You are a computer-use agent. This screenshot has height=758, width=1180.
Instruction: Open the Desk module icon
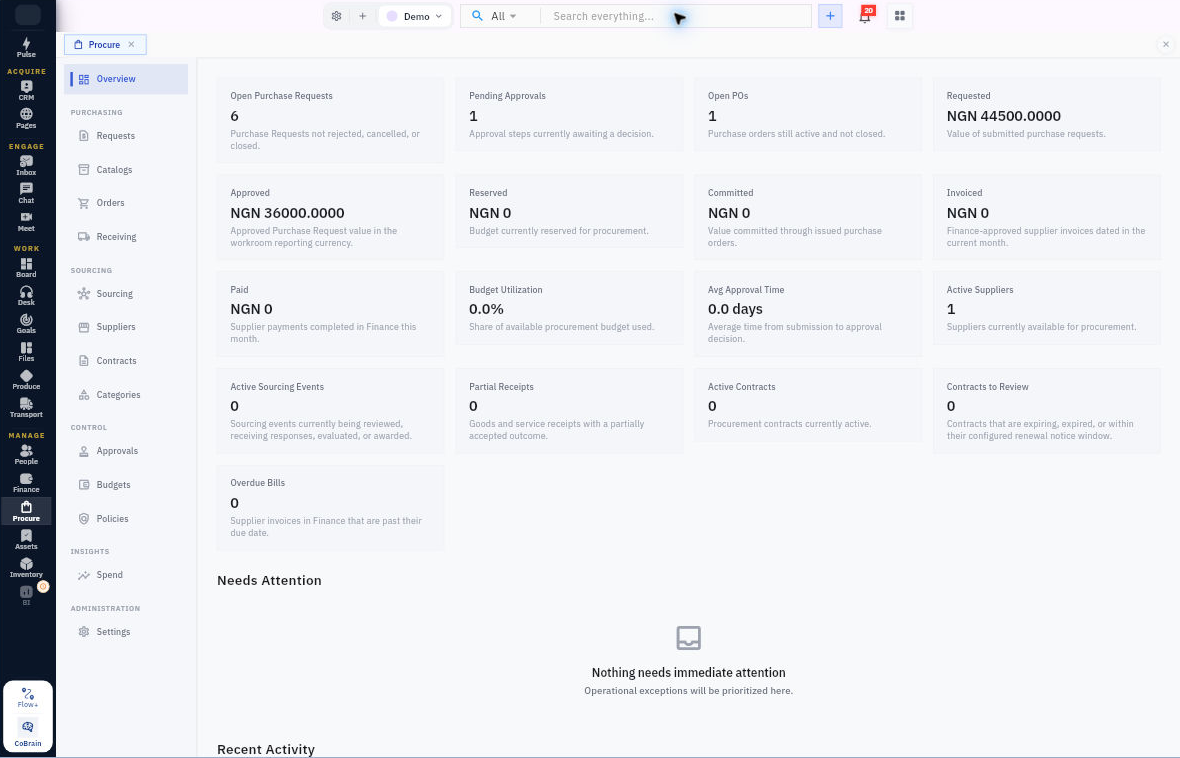[26, 295]
